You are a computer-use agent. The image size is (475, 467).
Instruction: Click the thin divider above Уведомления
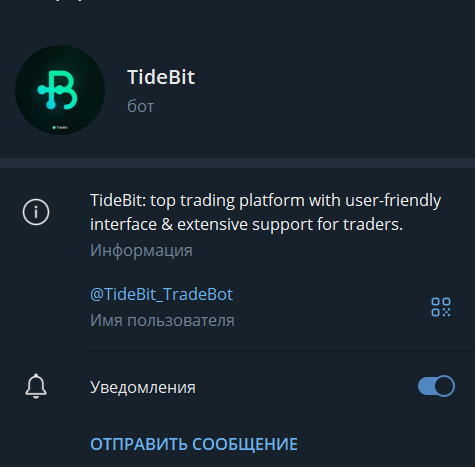coord(281,351)
